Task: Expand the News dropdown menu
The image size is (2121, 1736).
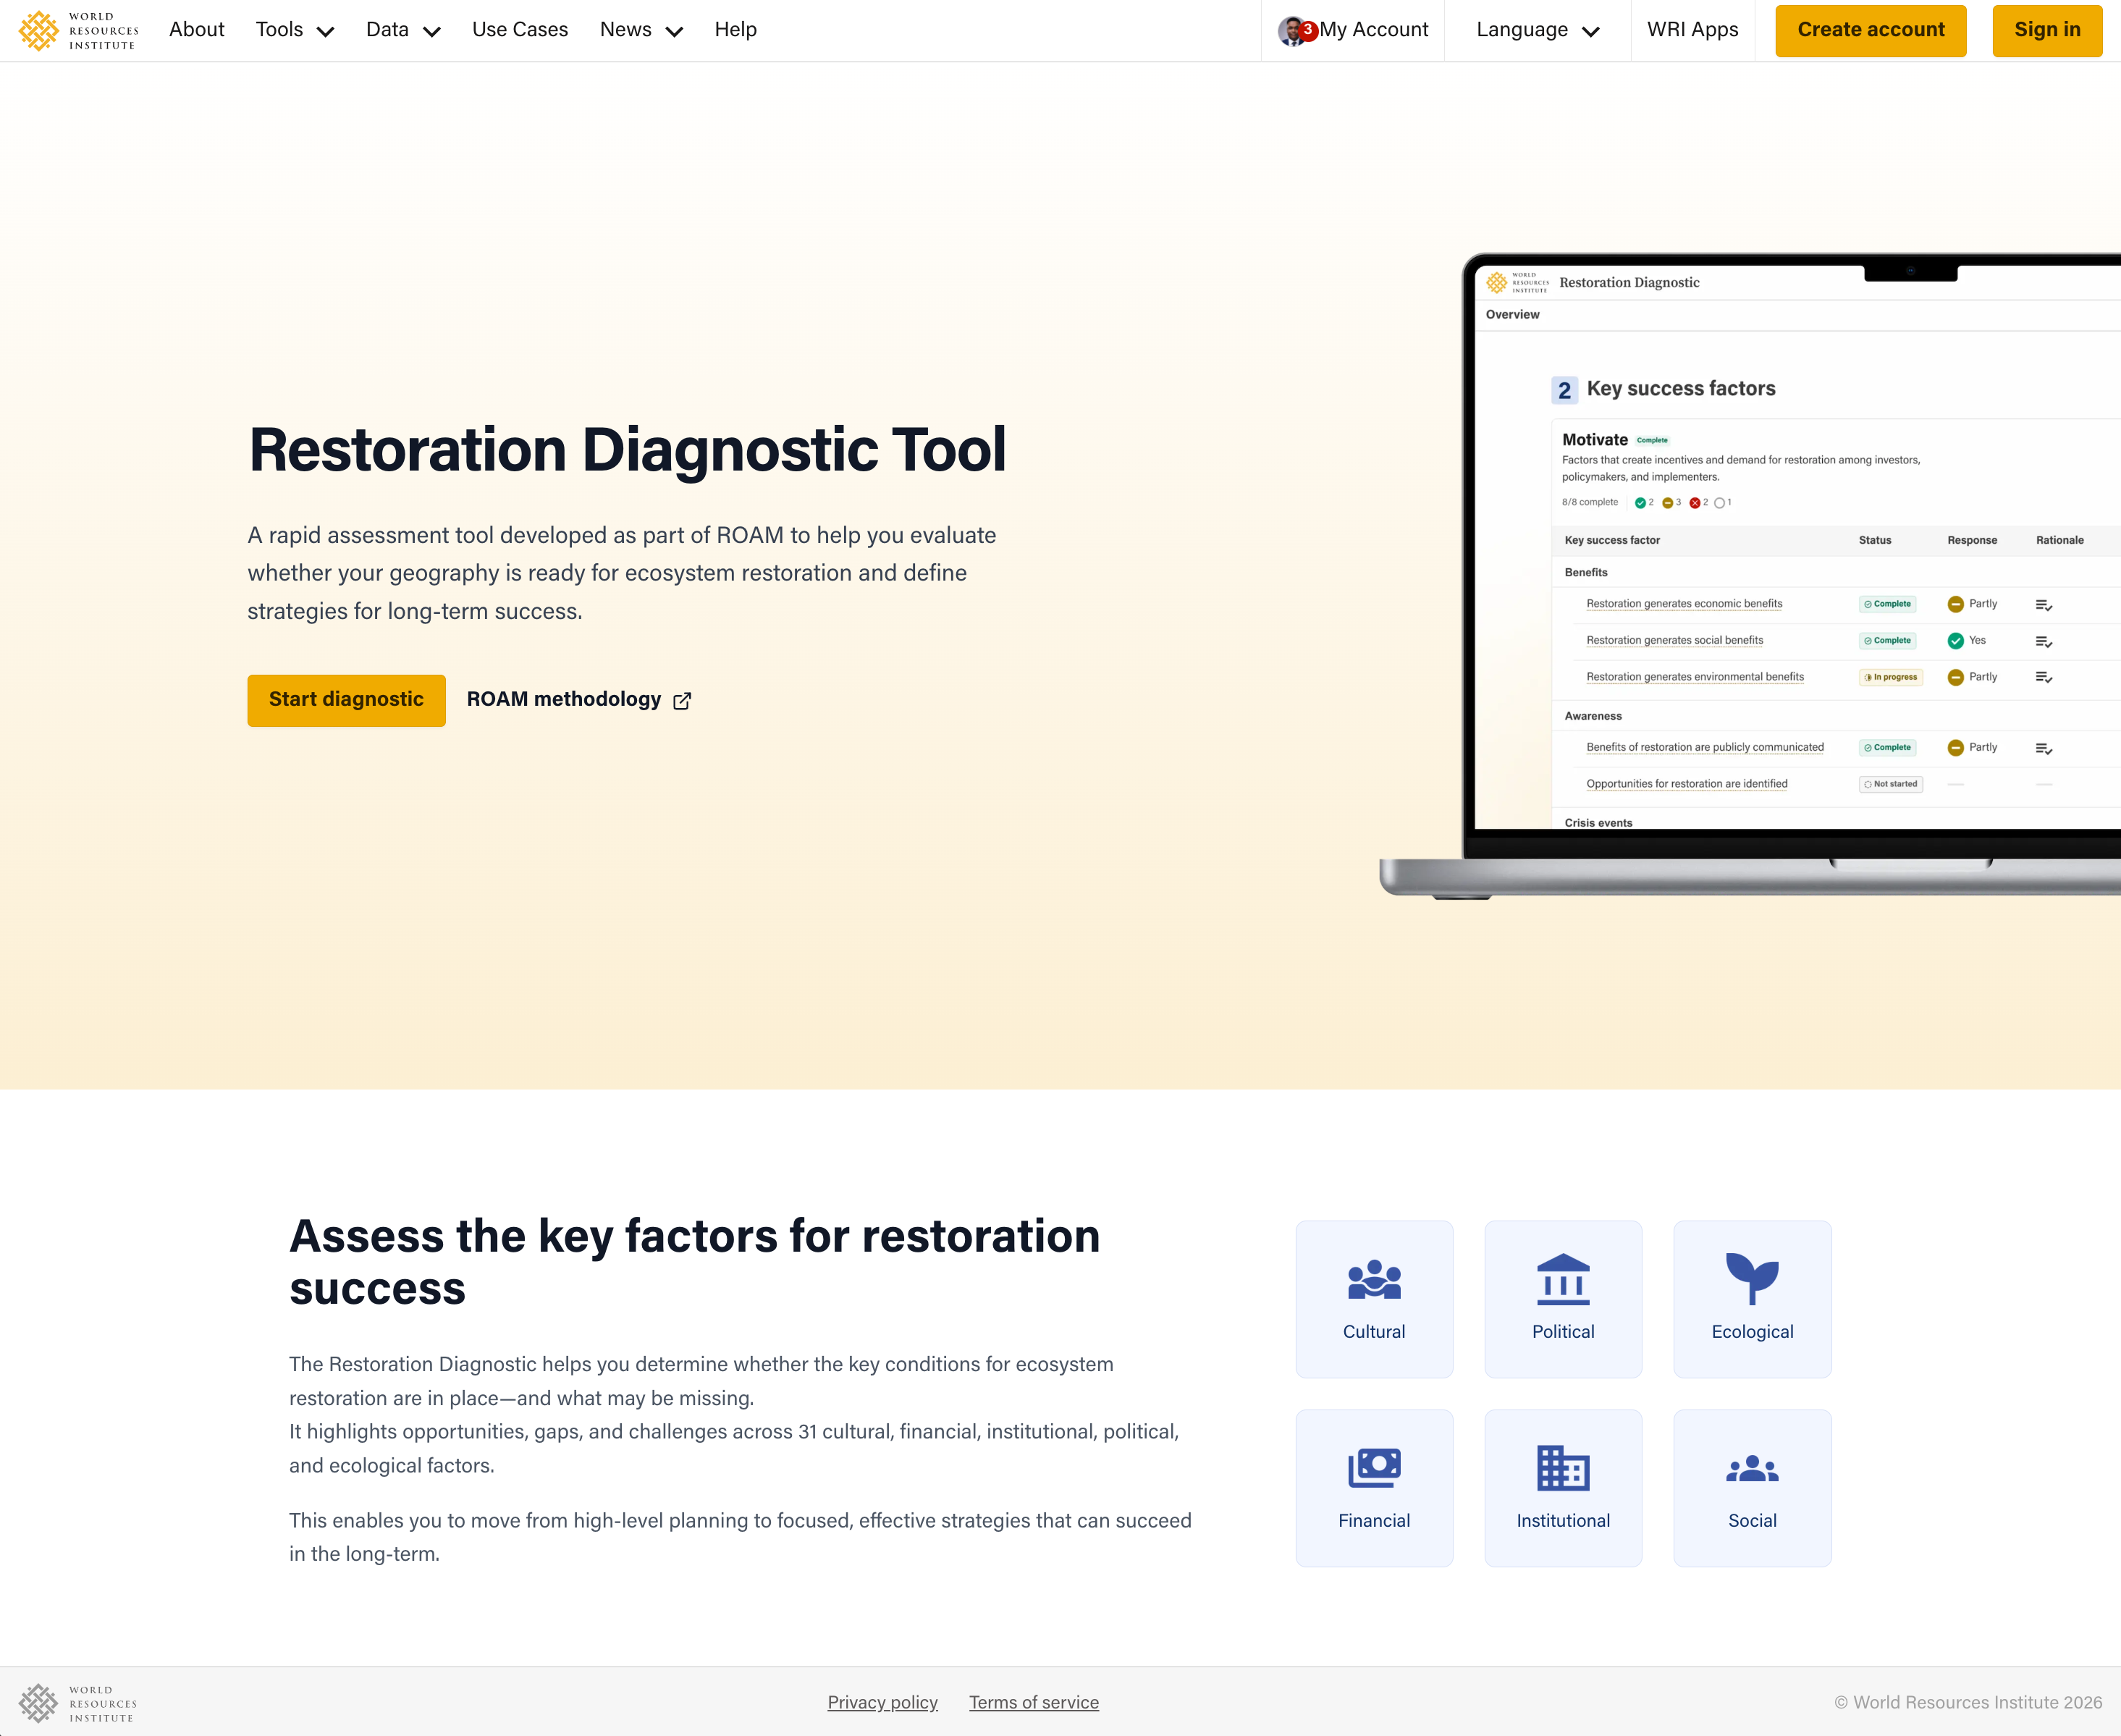Action: 641,30
